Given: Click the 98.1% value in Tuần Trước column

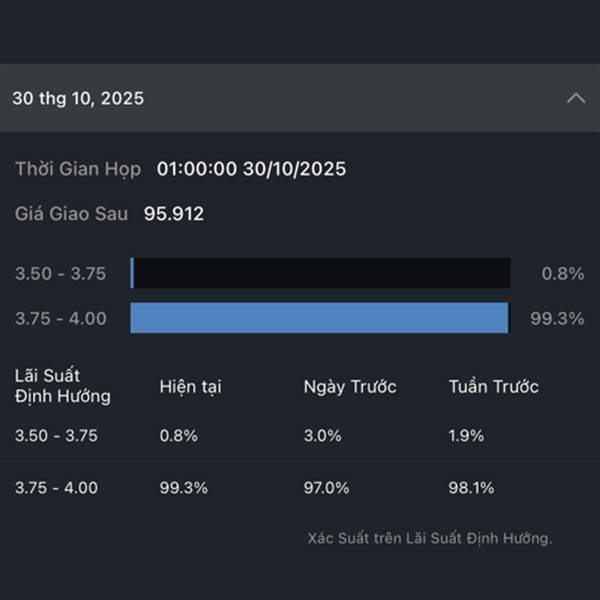Looking at the screenshot, I should 471,488.
